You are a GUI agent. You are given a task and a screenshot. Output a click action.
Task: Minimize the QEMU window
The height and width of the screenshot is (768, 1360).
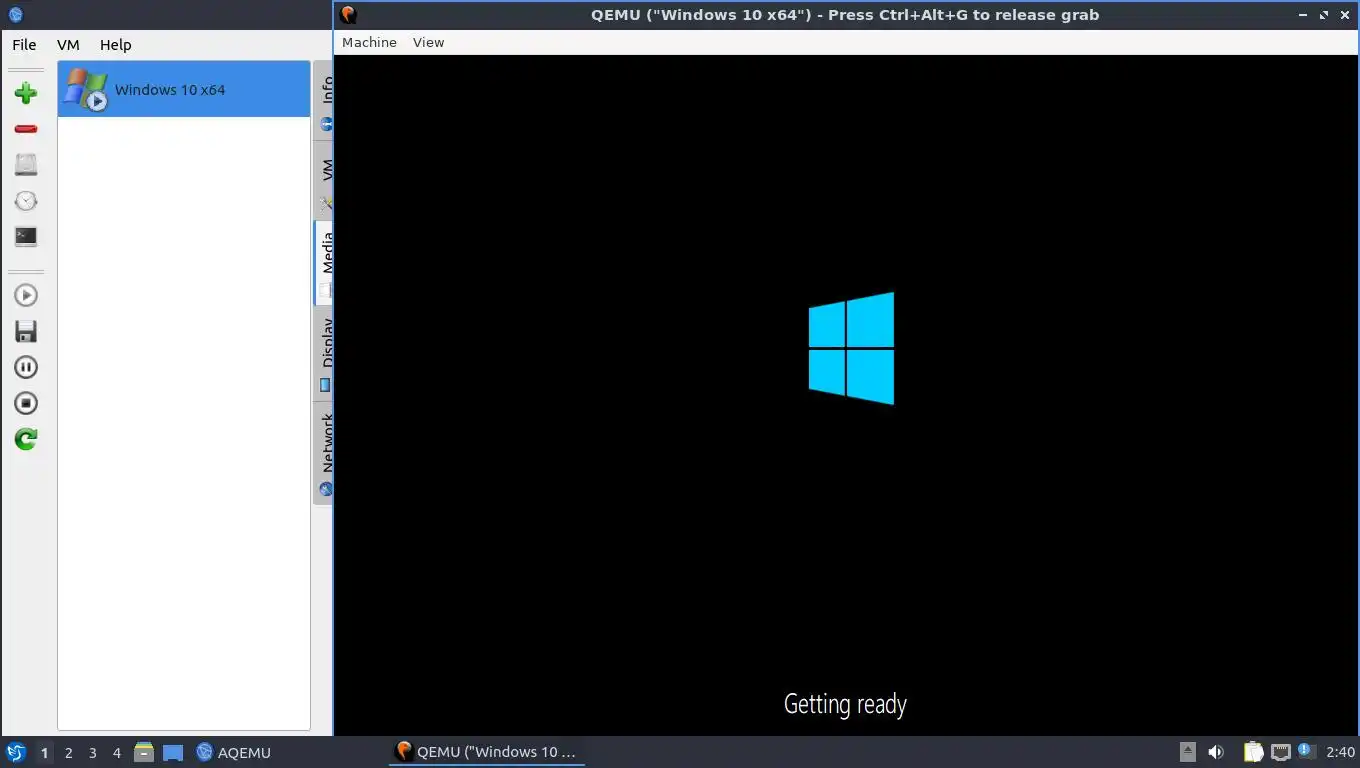tap(1303, 15)
